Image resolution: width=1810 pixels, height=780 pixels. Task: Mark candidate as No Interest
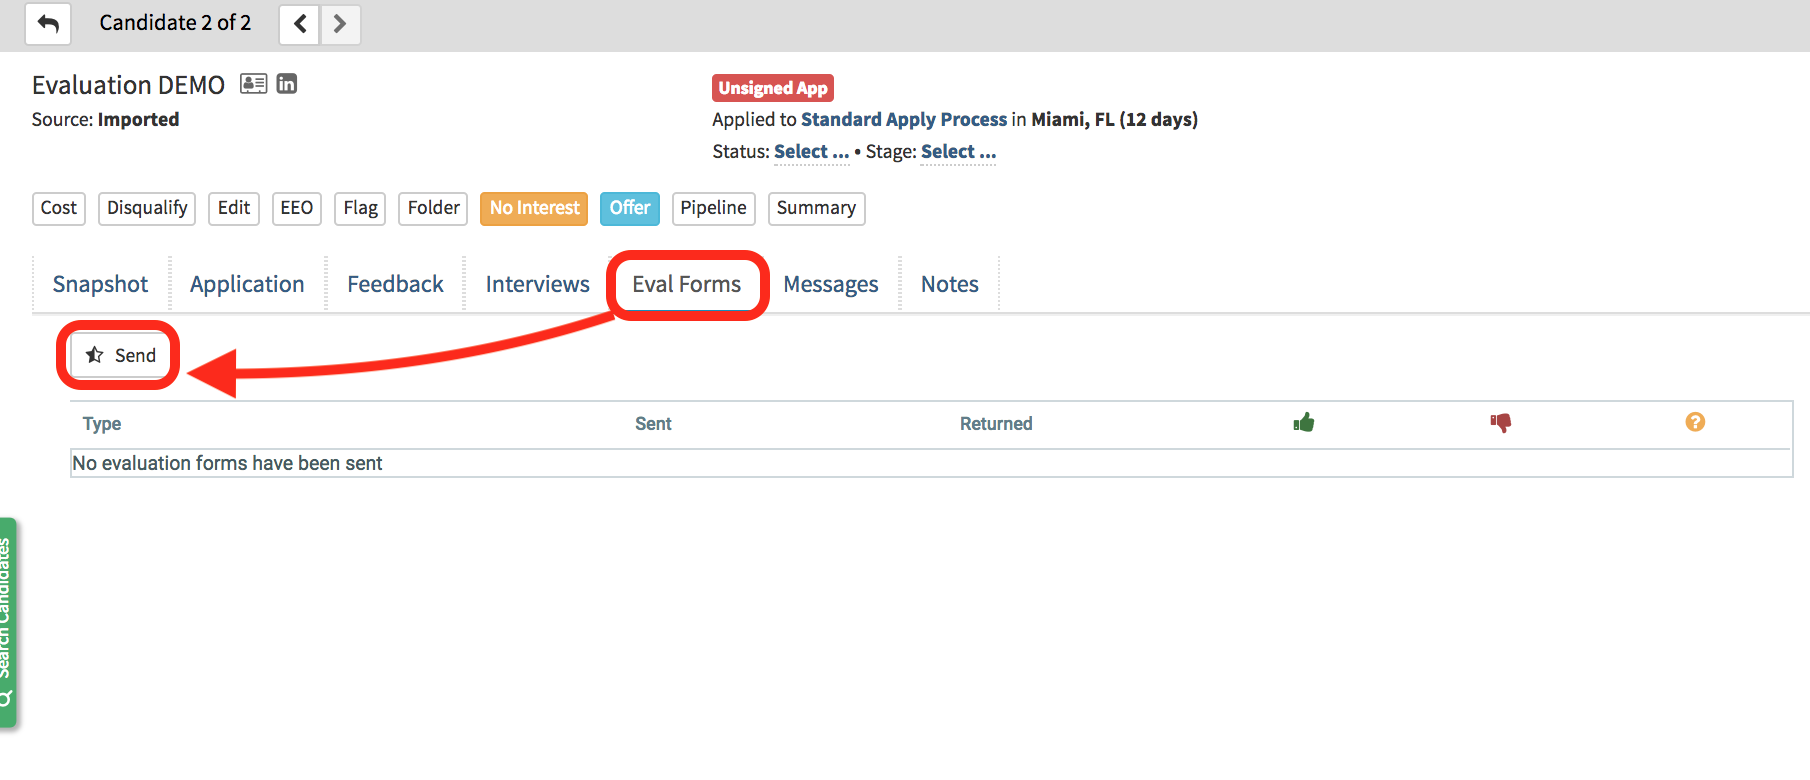pyautogui.click(x=534, y=208)
